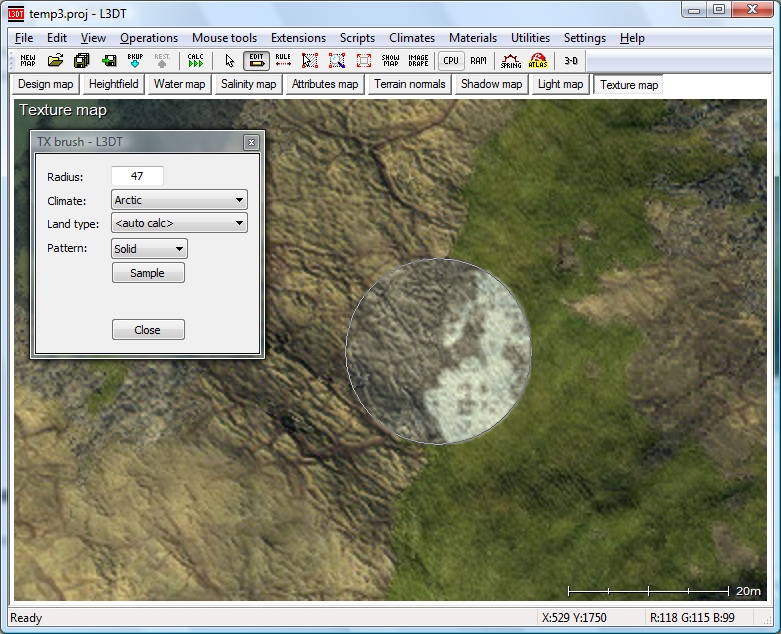
Task: Toggle the EDIT mode toolbar button
Action: [x=256, y=61]
